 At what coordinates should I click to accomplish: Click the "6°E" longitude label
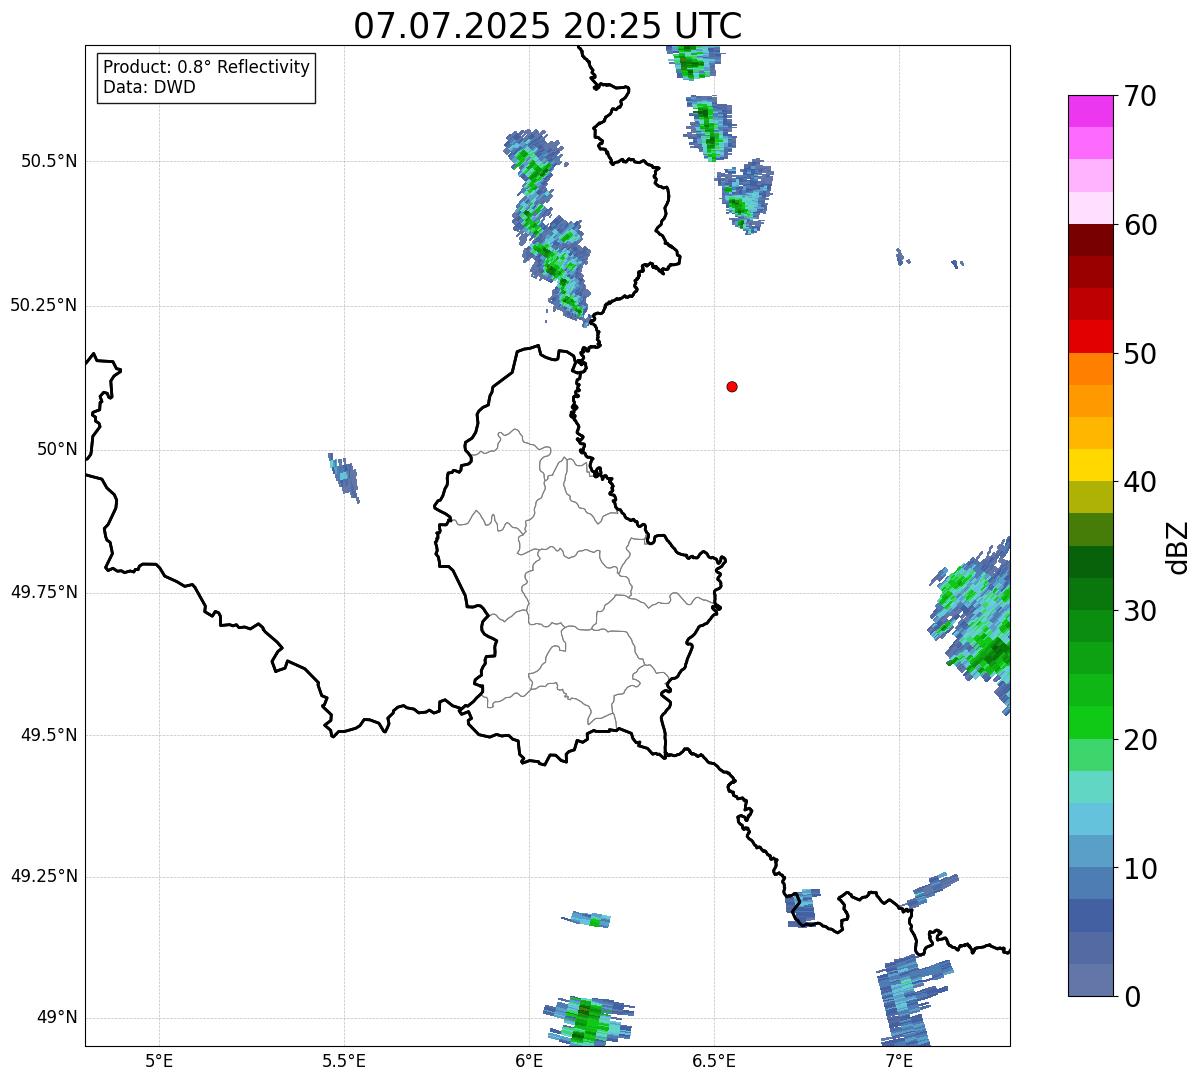pyautogui.click(x=529, y=1060)
